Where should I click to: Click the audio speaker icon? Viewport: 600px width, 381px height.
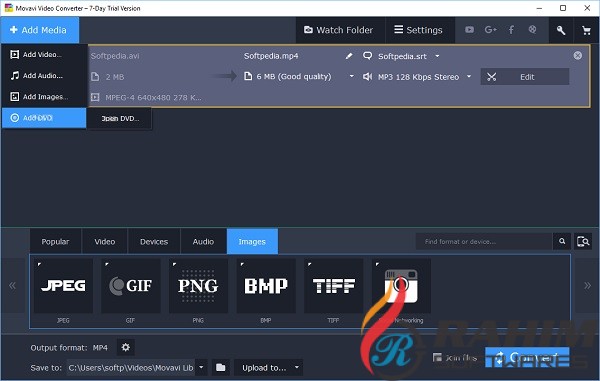click(367, 77)
